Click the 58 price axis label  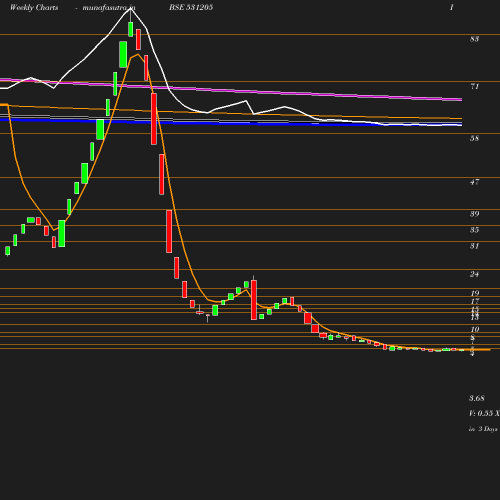[474, 138]
